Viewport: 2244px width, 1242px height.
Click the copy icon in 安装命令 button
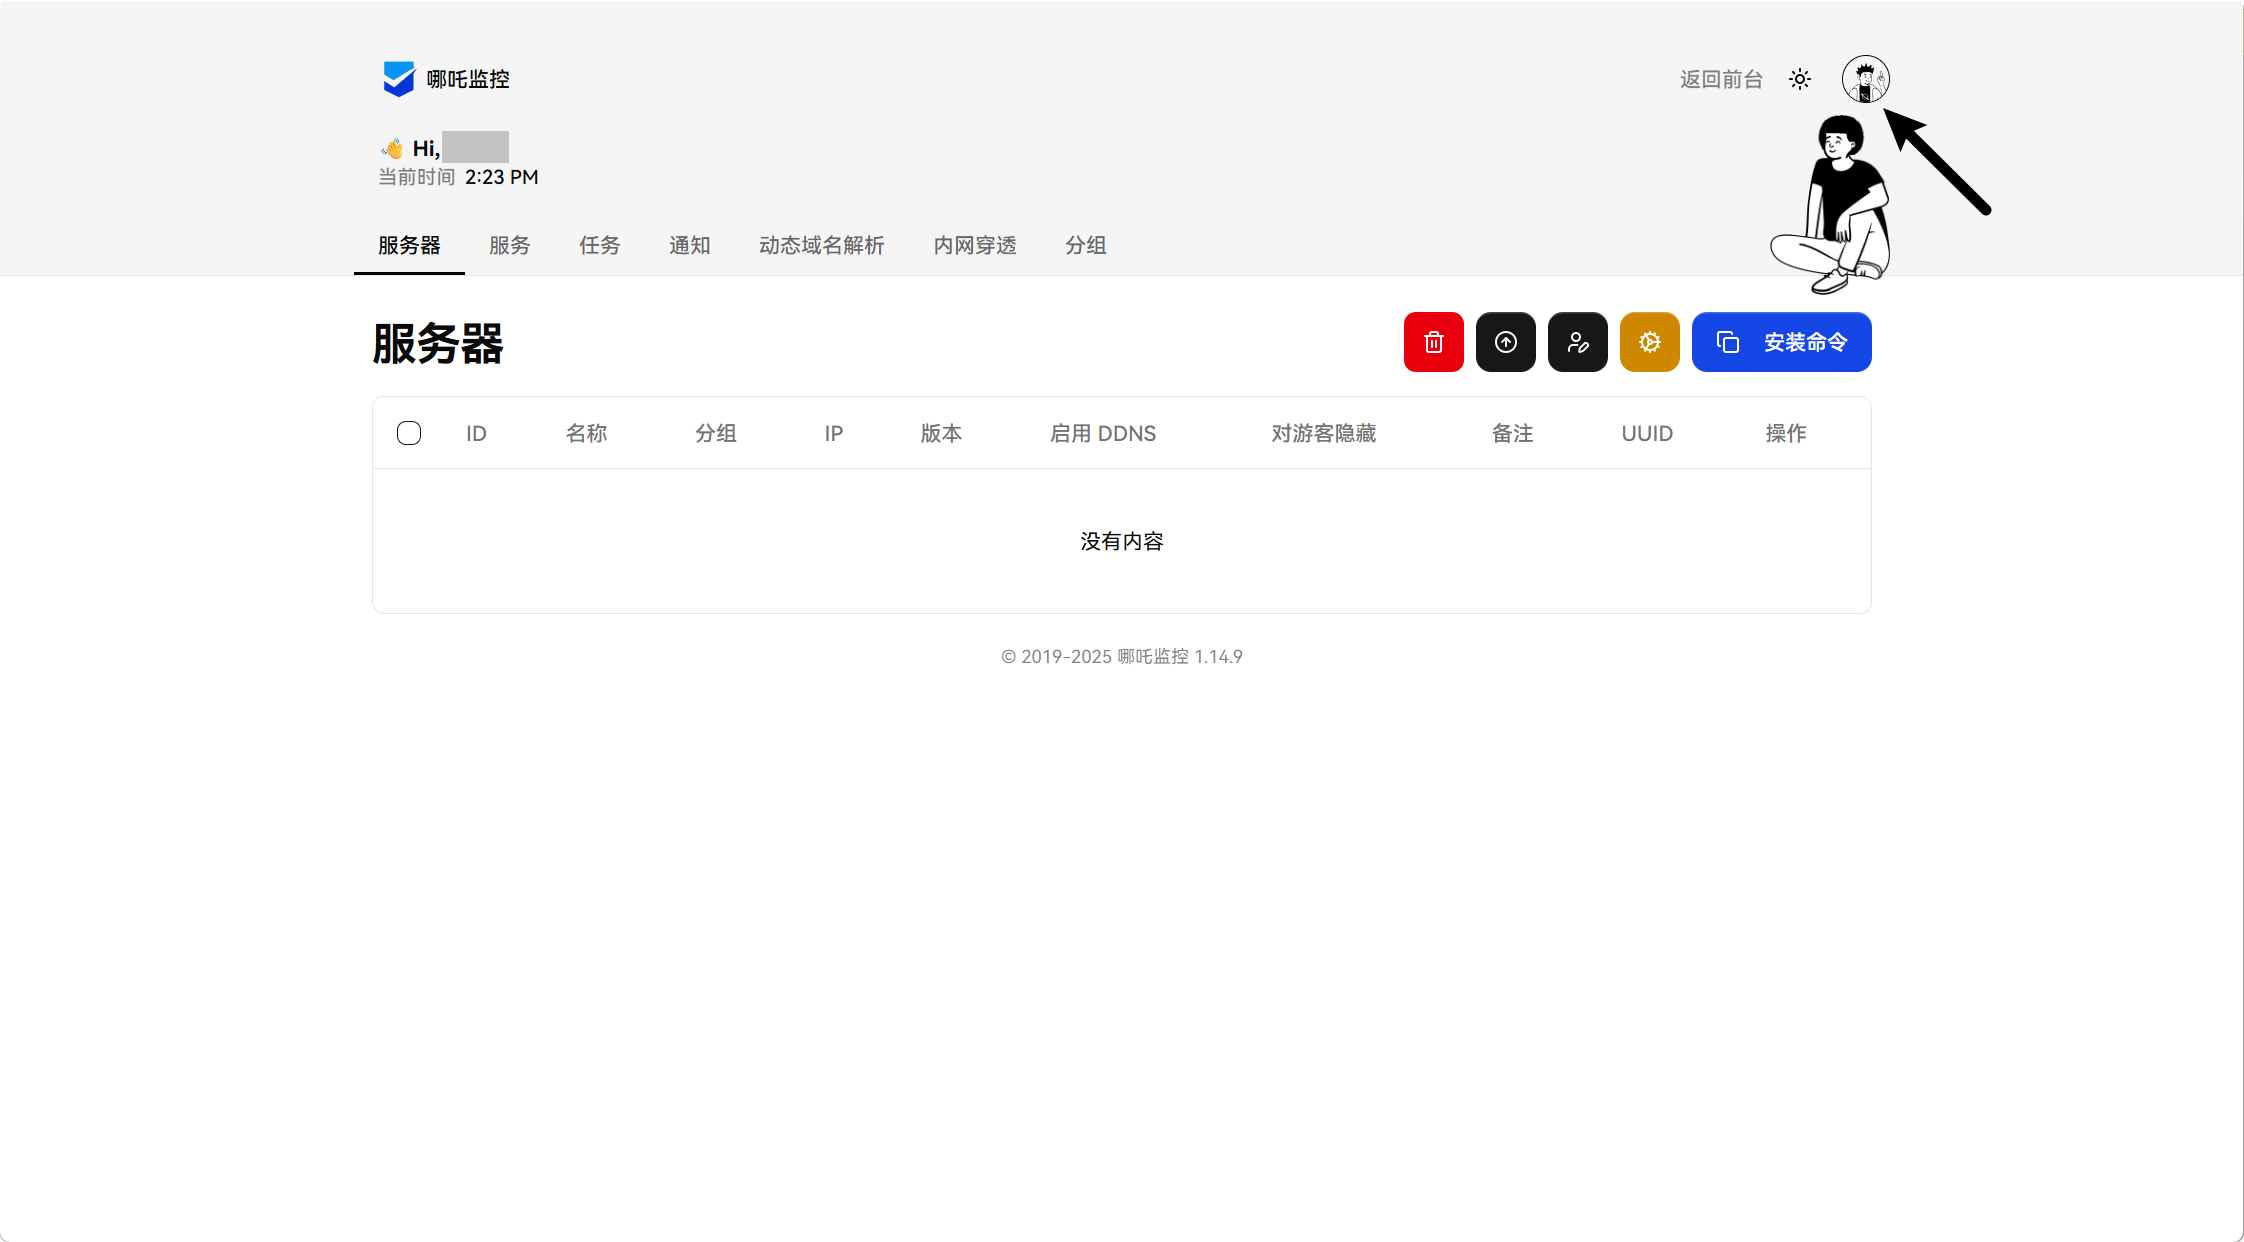coord(1727,342)
